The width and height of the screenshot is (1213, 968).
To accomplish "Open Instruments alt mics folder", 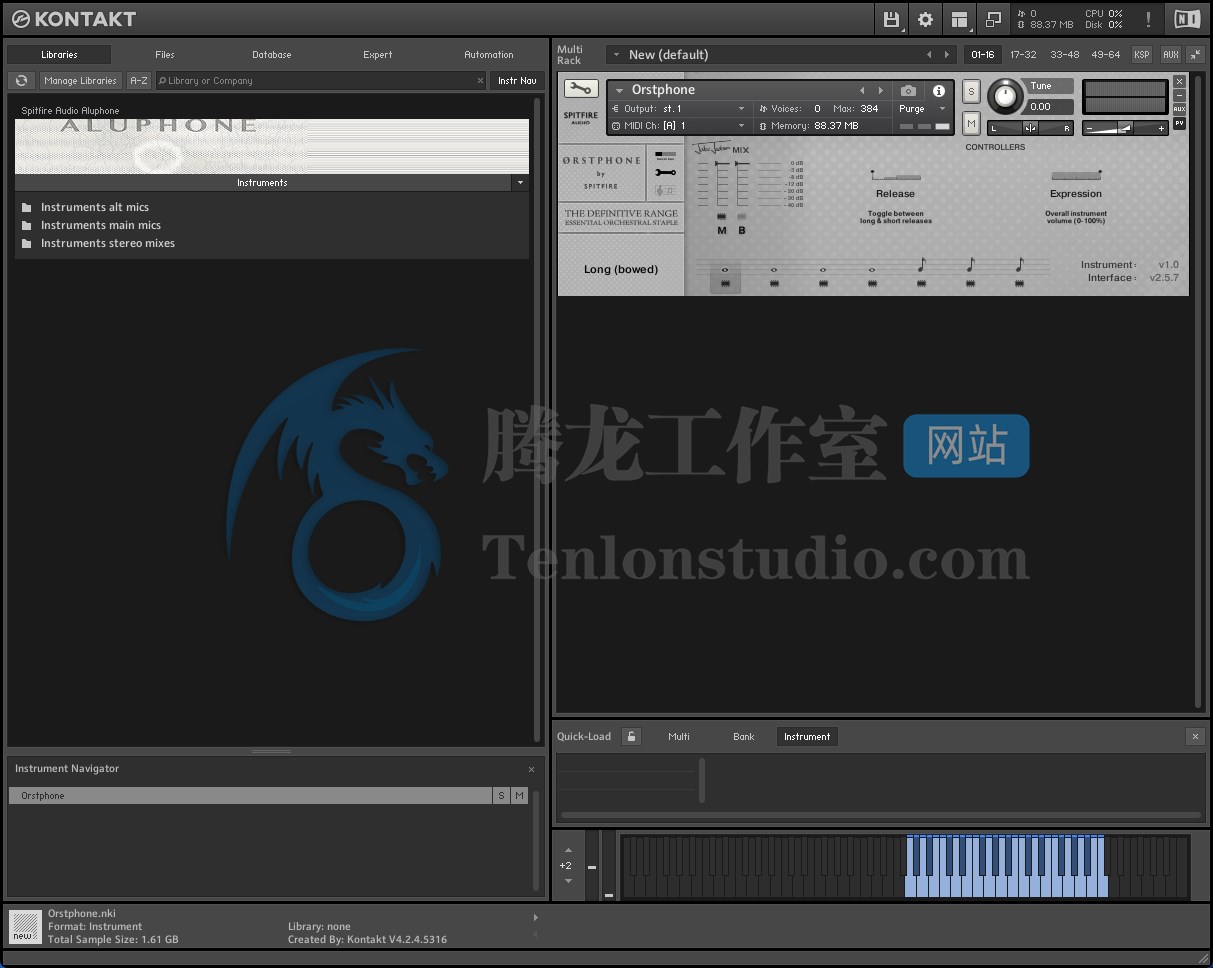I will [x=94, y=207].
